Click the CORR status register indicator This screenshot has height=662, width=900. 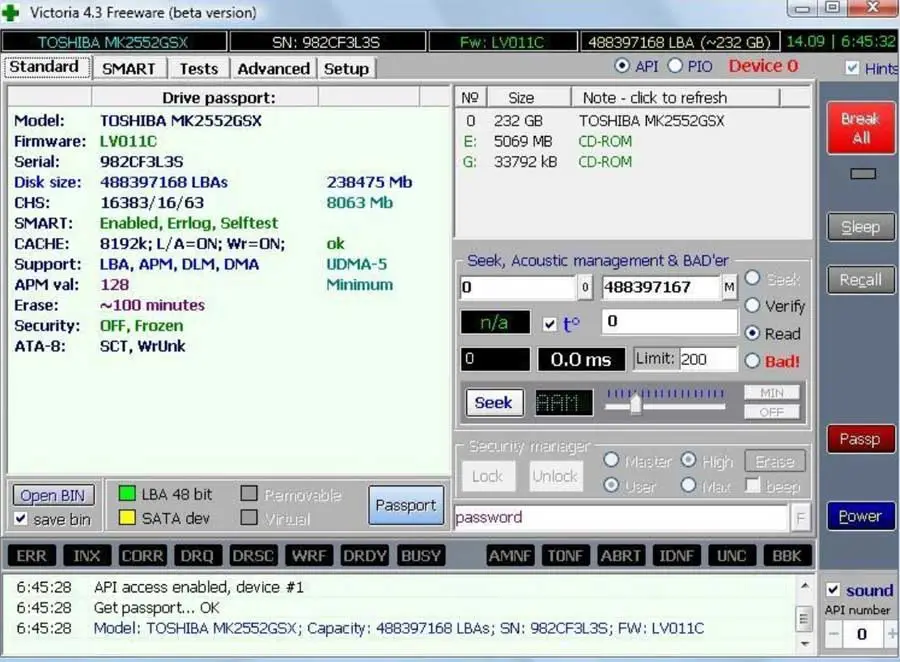(x=142, y=556)
